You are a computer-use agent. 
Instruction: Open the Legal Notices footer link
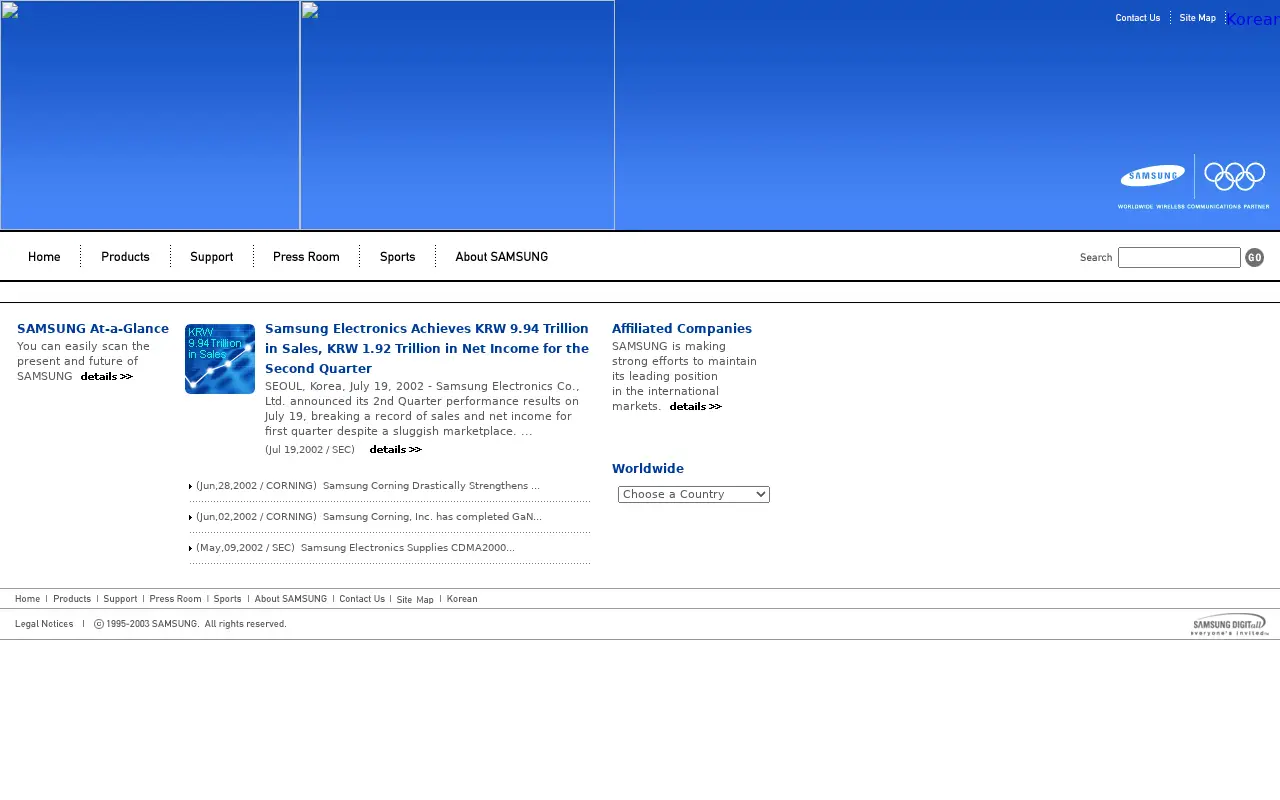click(44, 624)
